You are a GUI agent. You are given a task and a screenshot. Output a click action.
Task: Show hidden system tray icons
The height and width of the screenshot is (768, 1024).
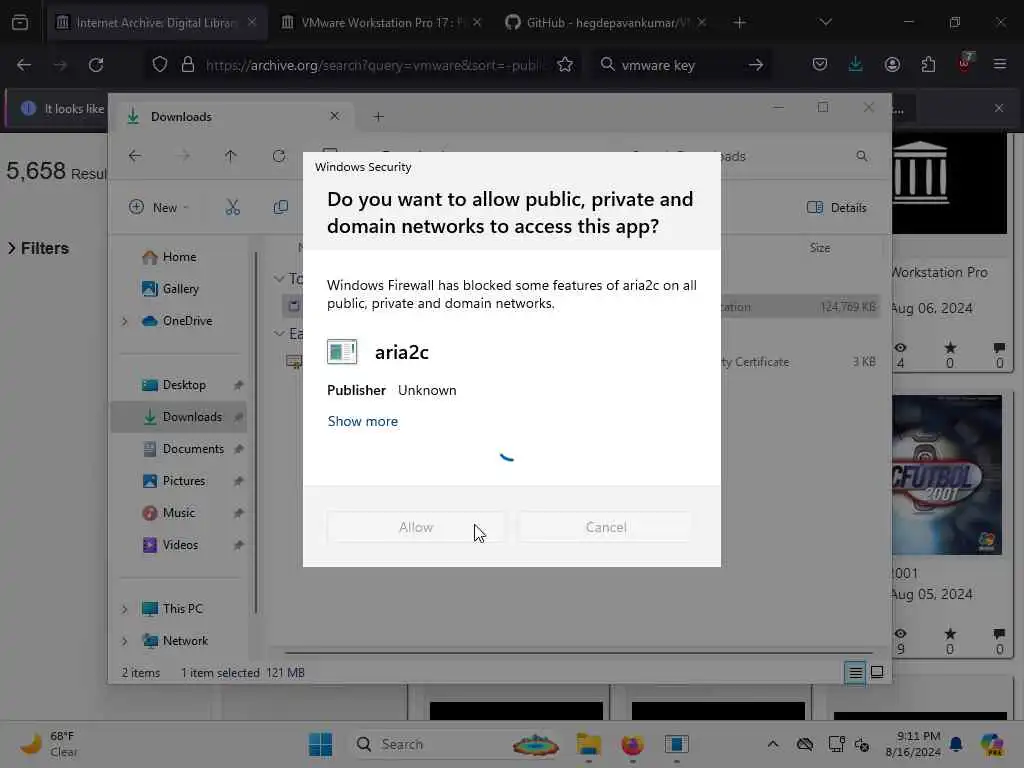[773, 744]
